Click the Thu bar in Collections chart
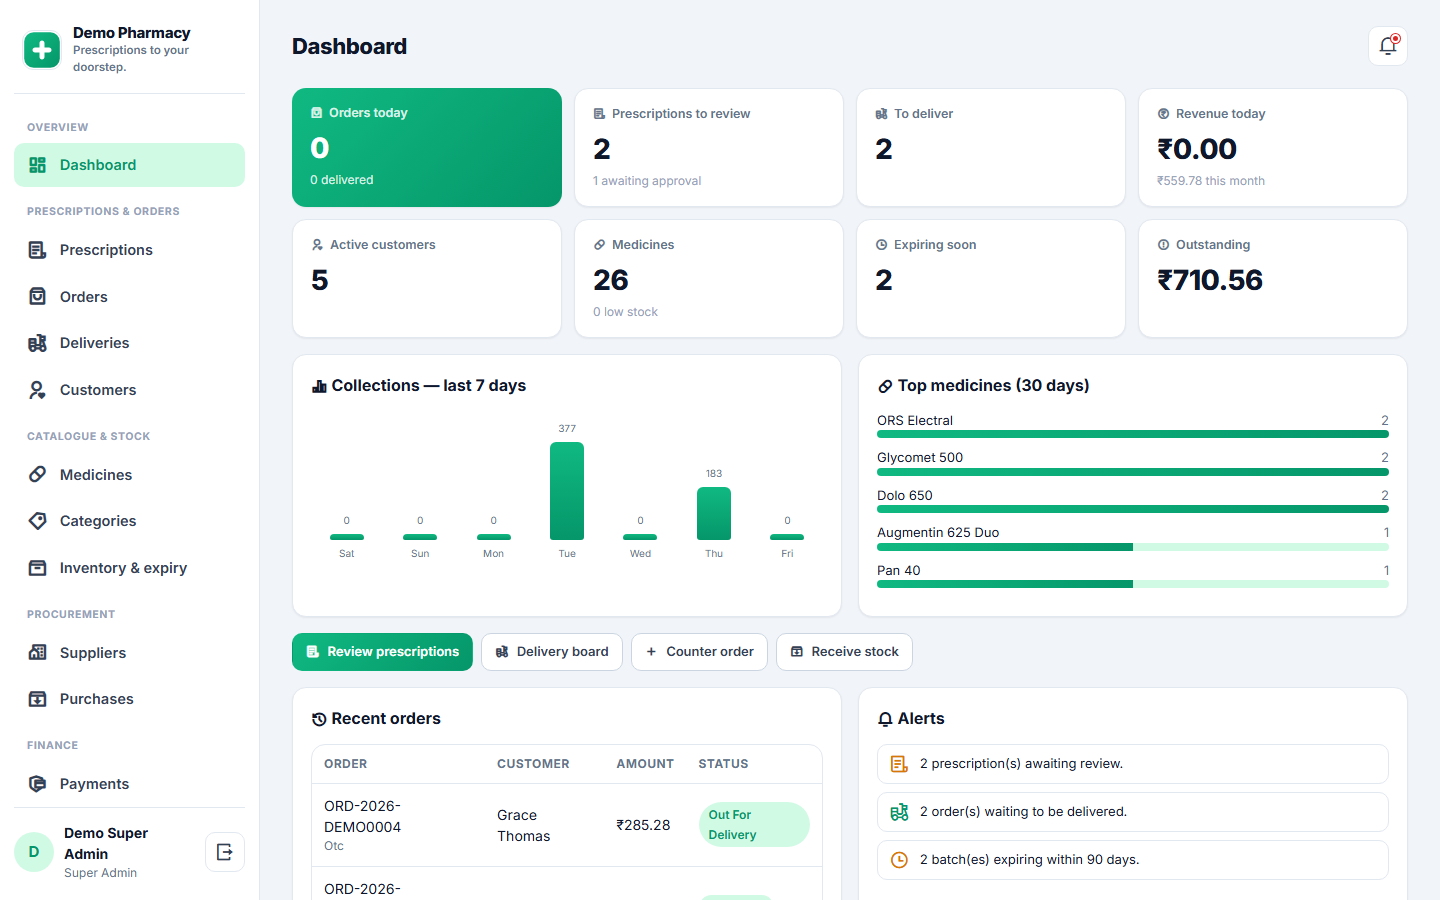 coord(714,514)
